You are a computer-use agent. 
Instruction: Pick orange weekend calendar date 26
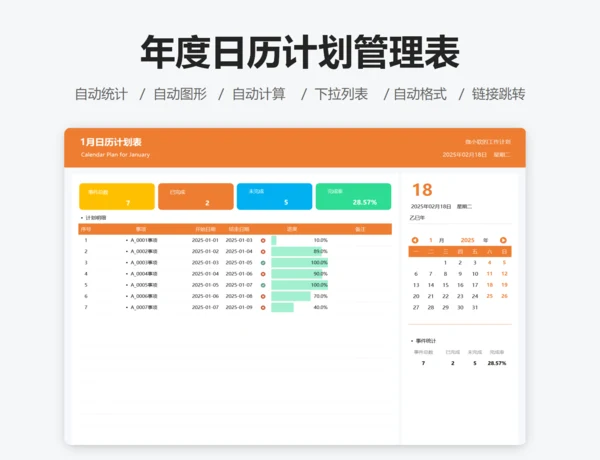click(x=504, y=296)
